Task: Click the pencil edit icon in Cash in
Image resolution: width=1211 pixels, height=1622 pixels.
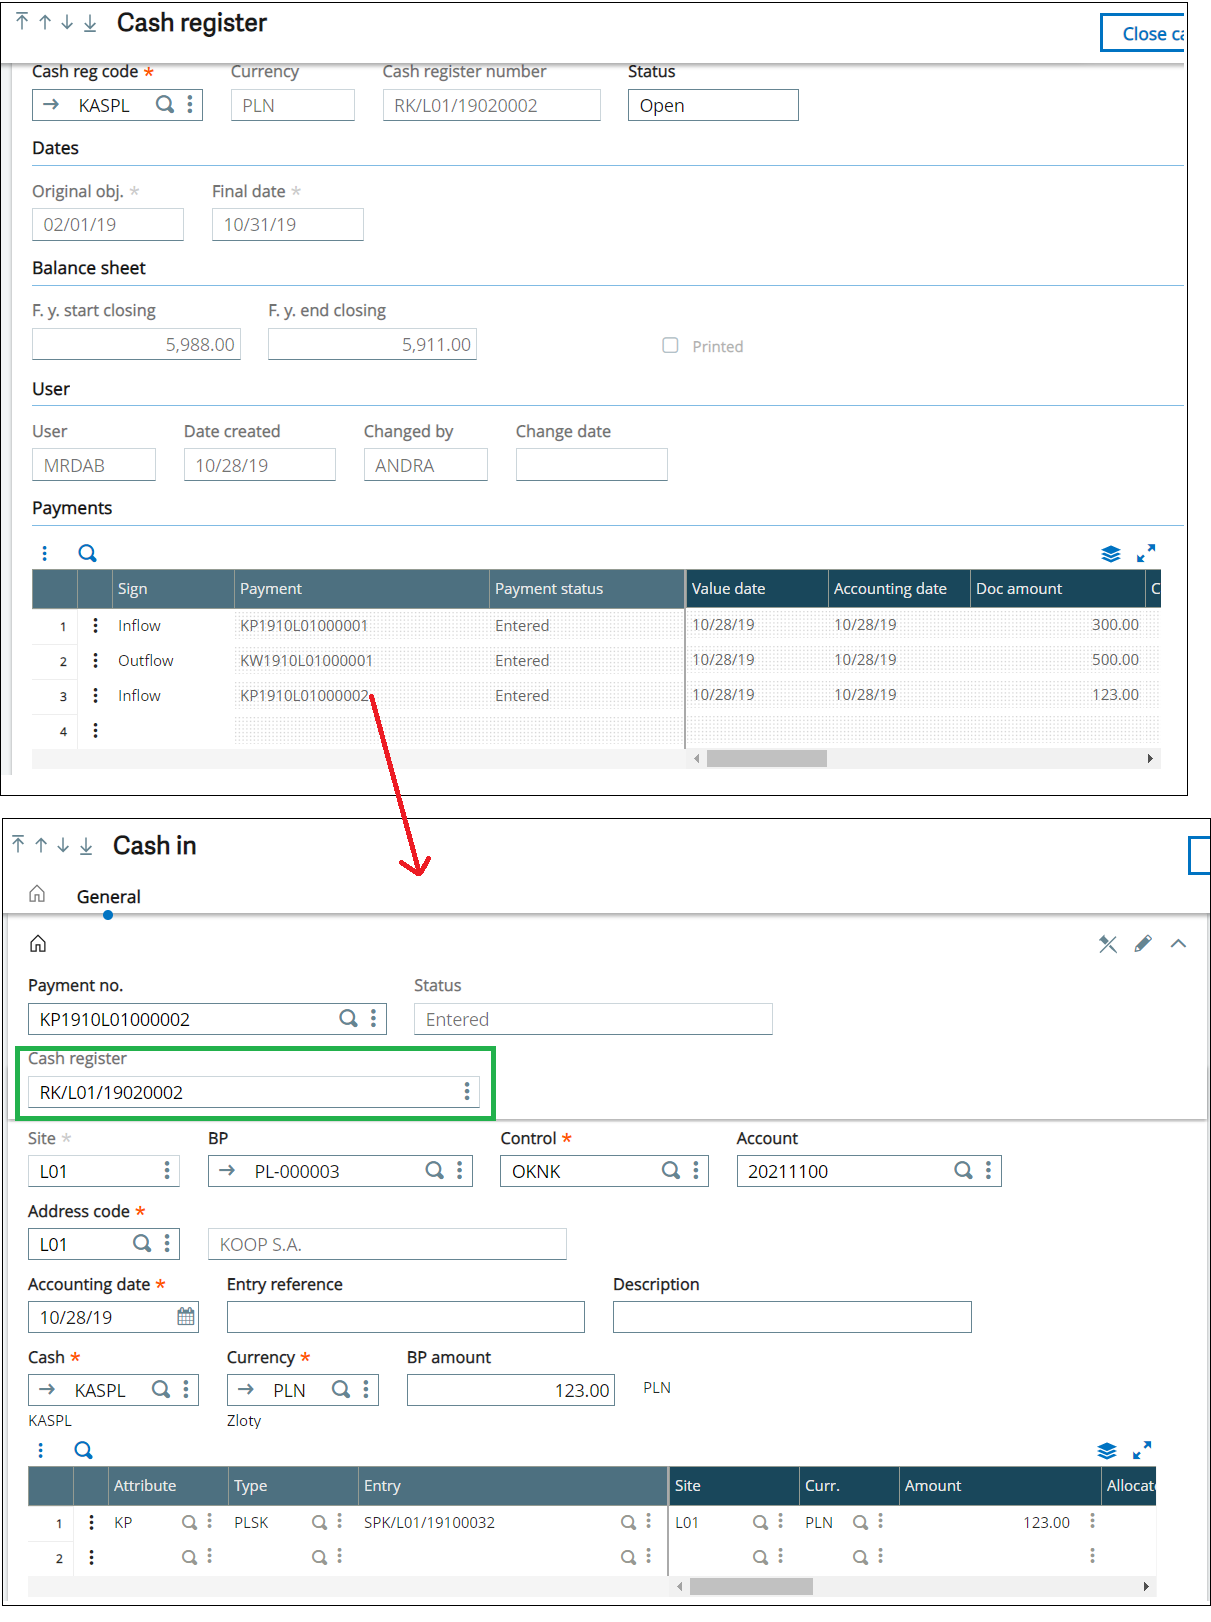Action: pyautogui.click(x=1143, y=943)
